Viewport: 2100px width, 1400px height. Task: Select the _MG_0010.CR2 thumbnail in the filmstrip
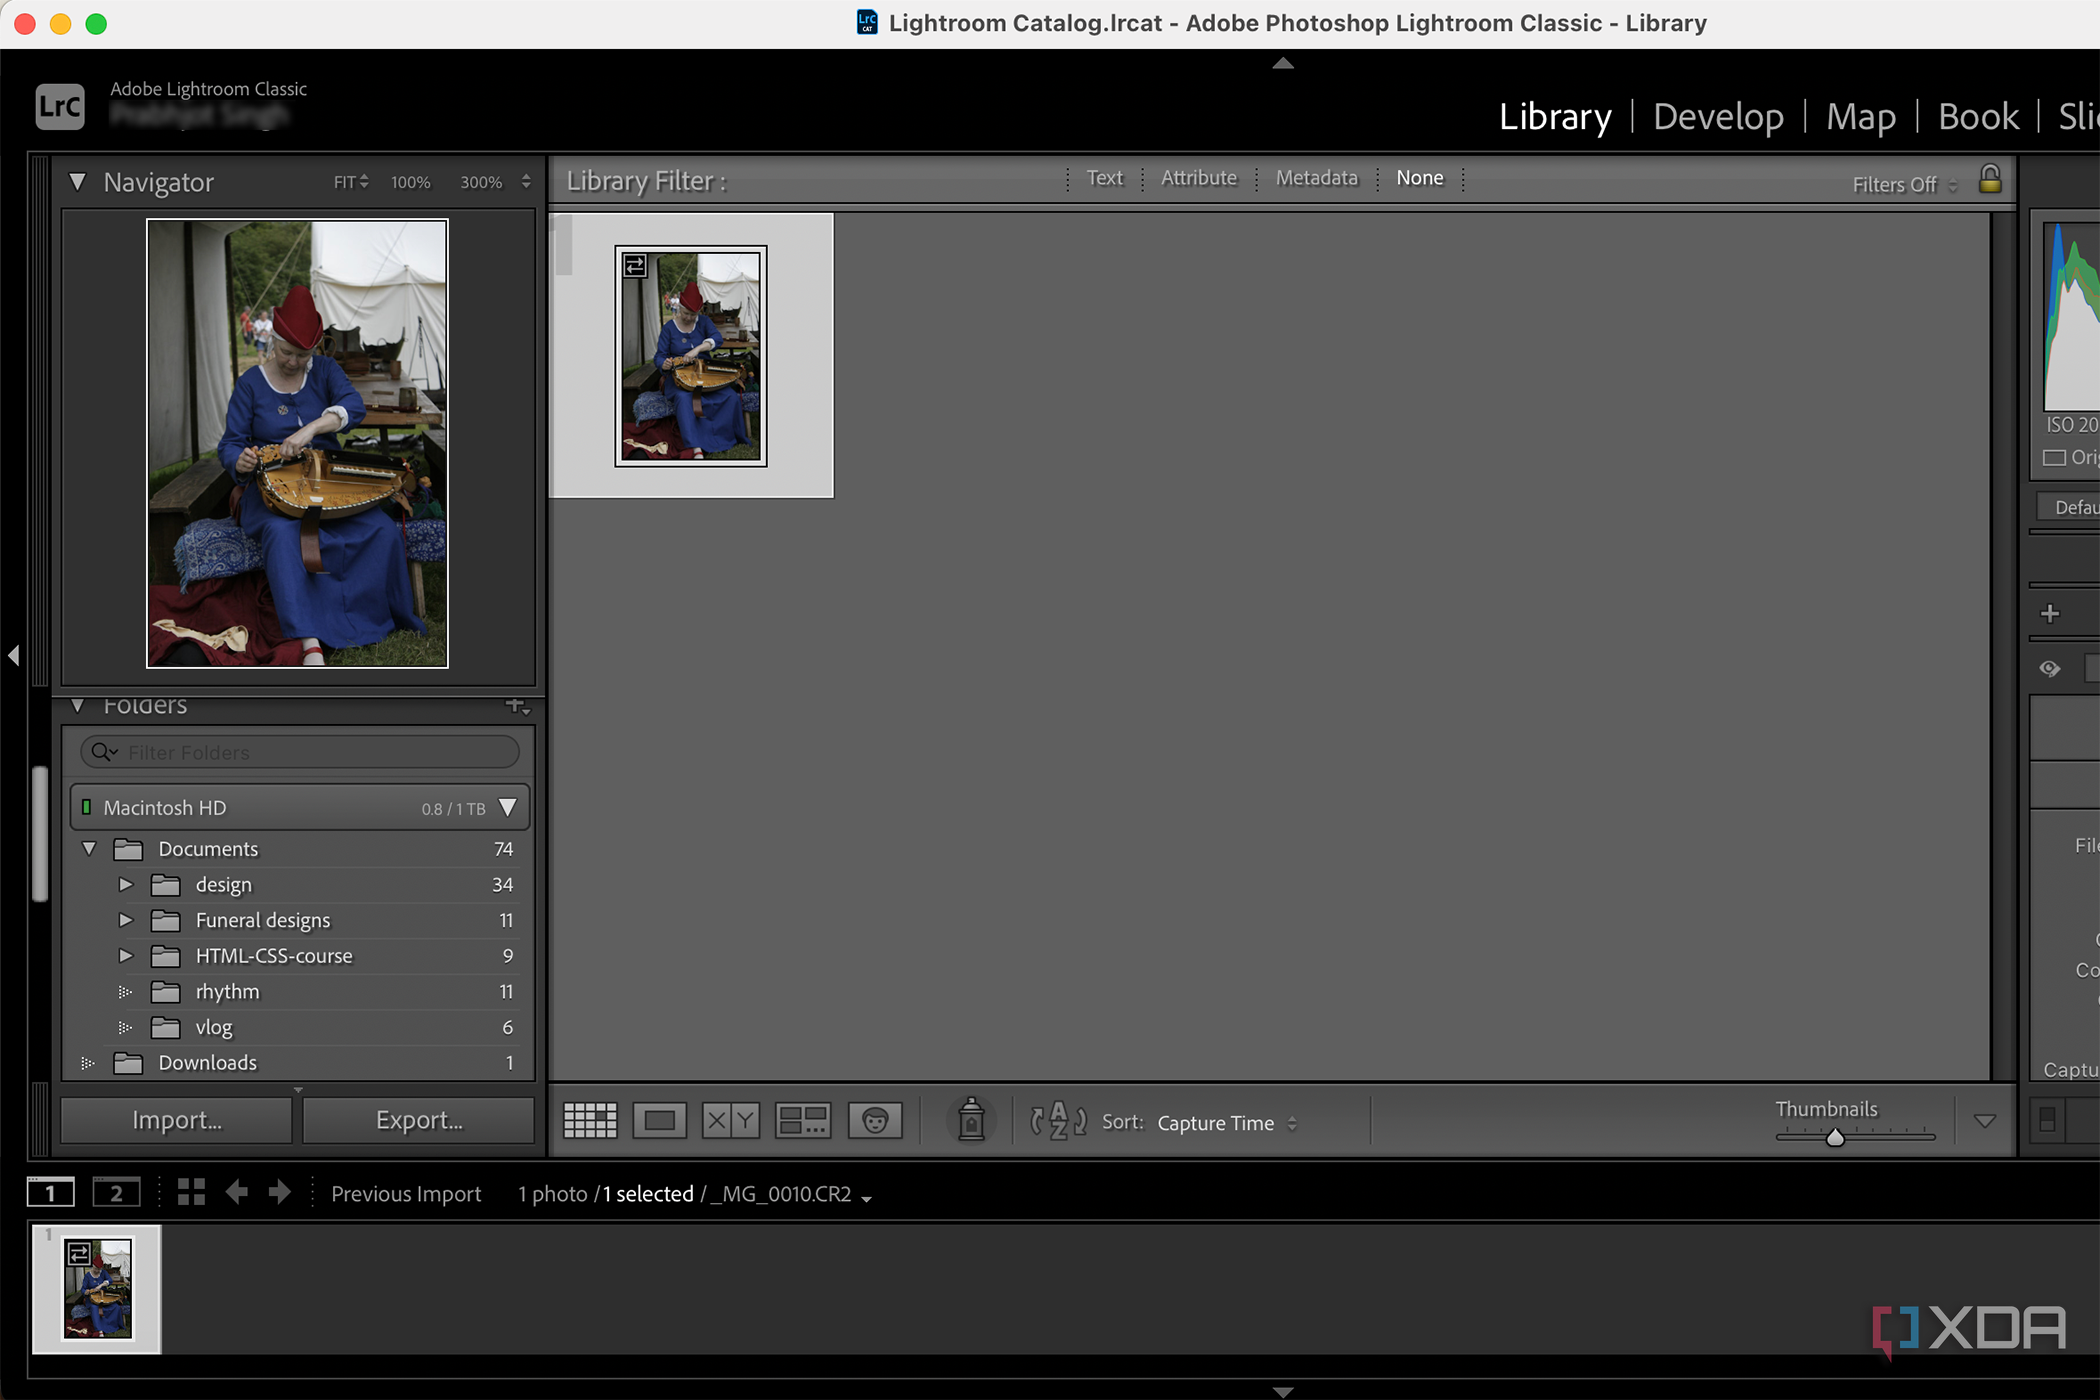coord(96,1290)
